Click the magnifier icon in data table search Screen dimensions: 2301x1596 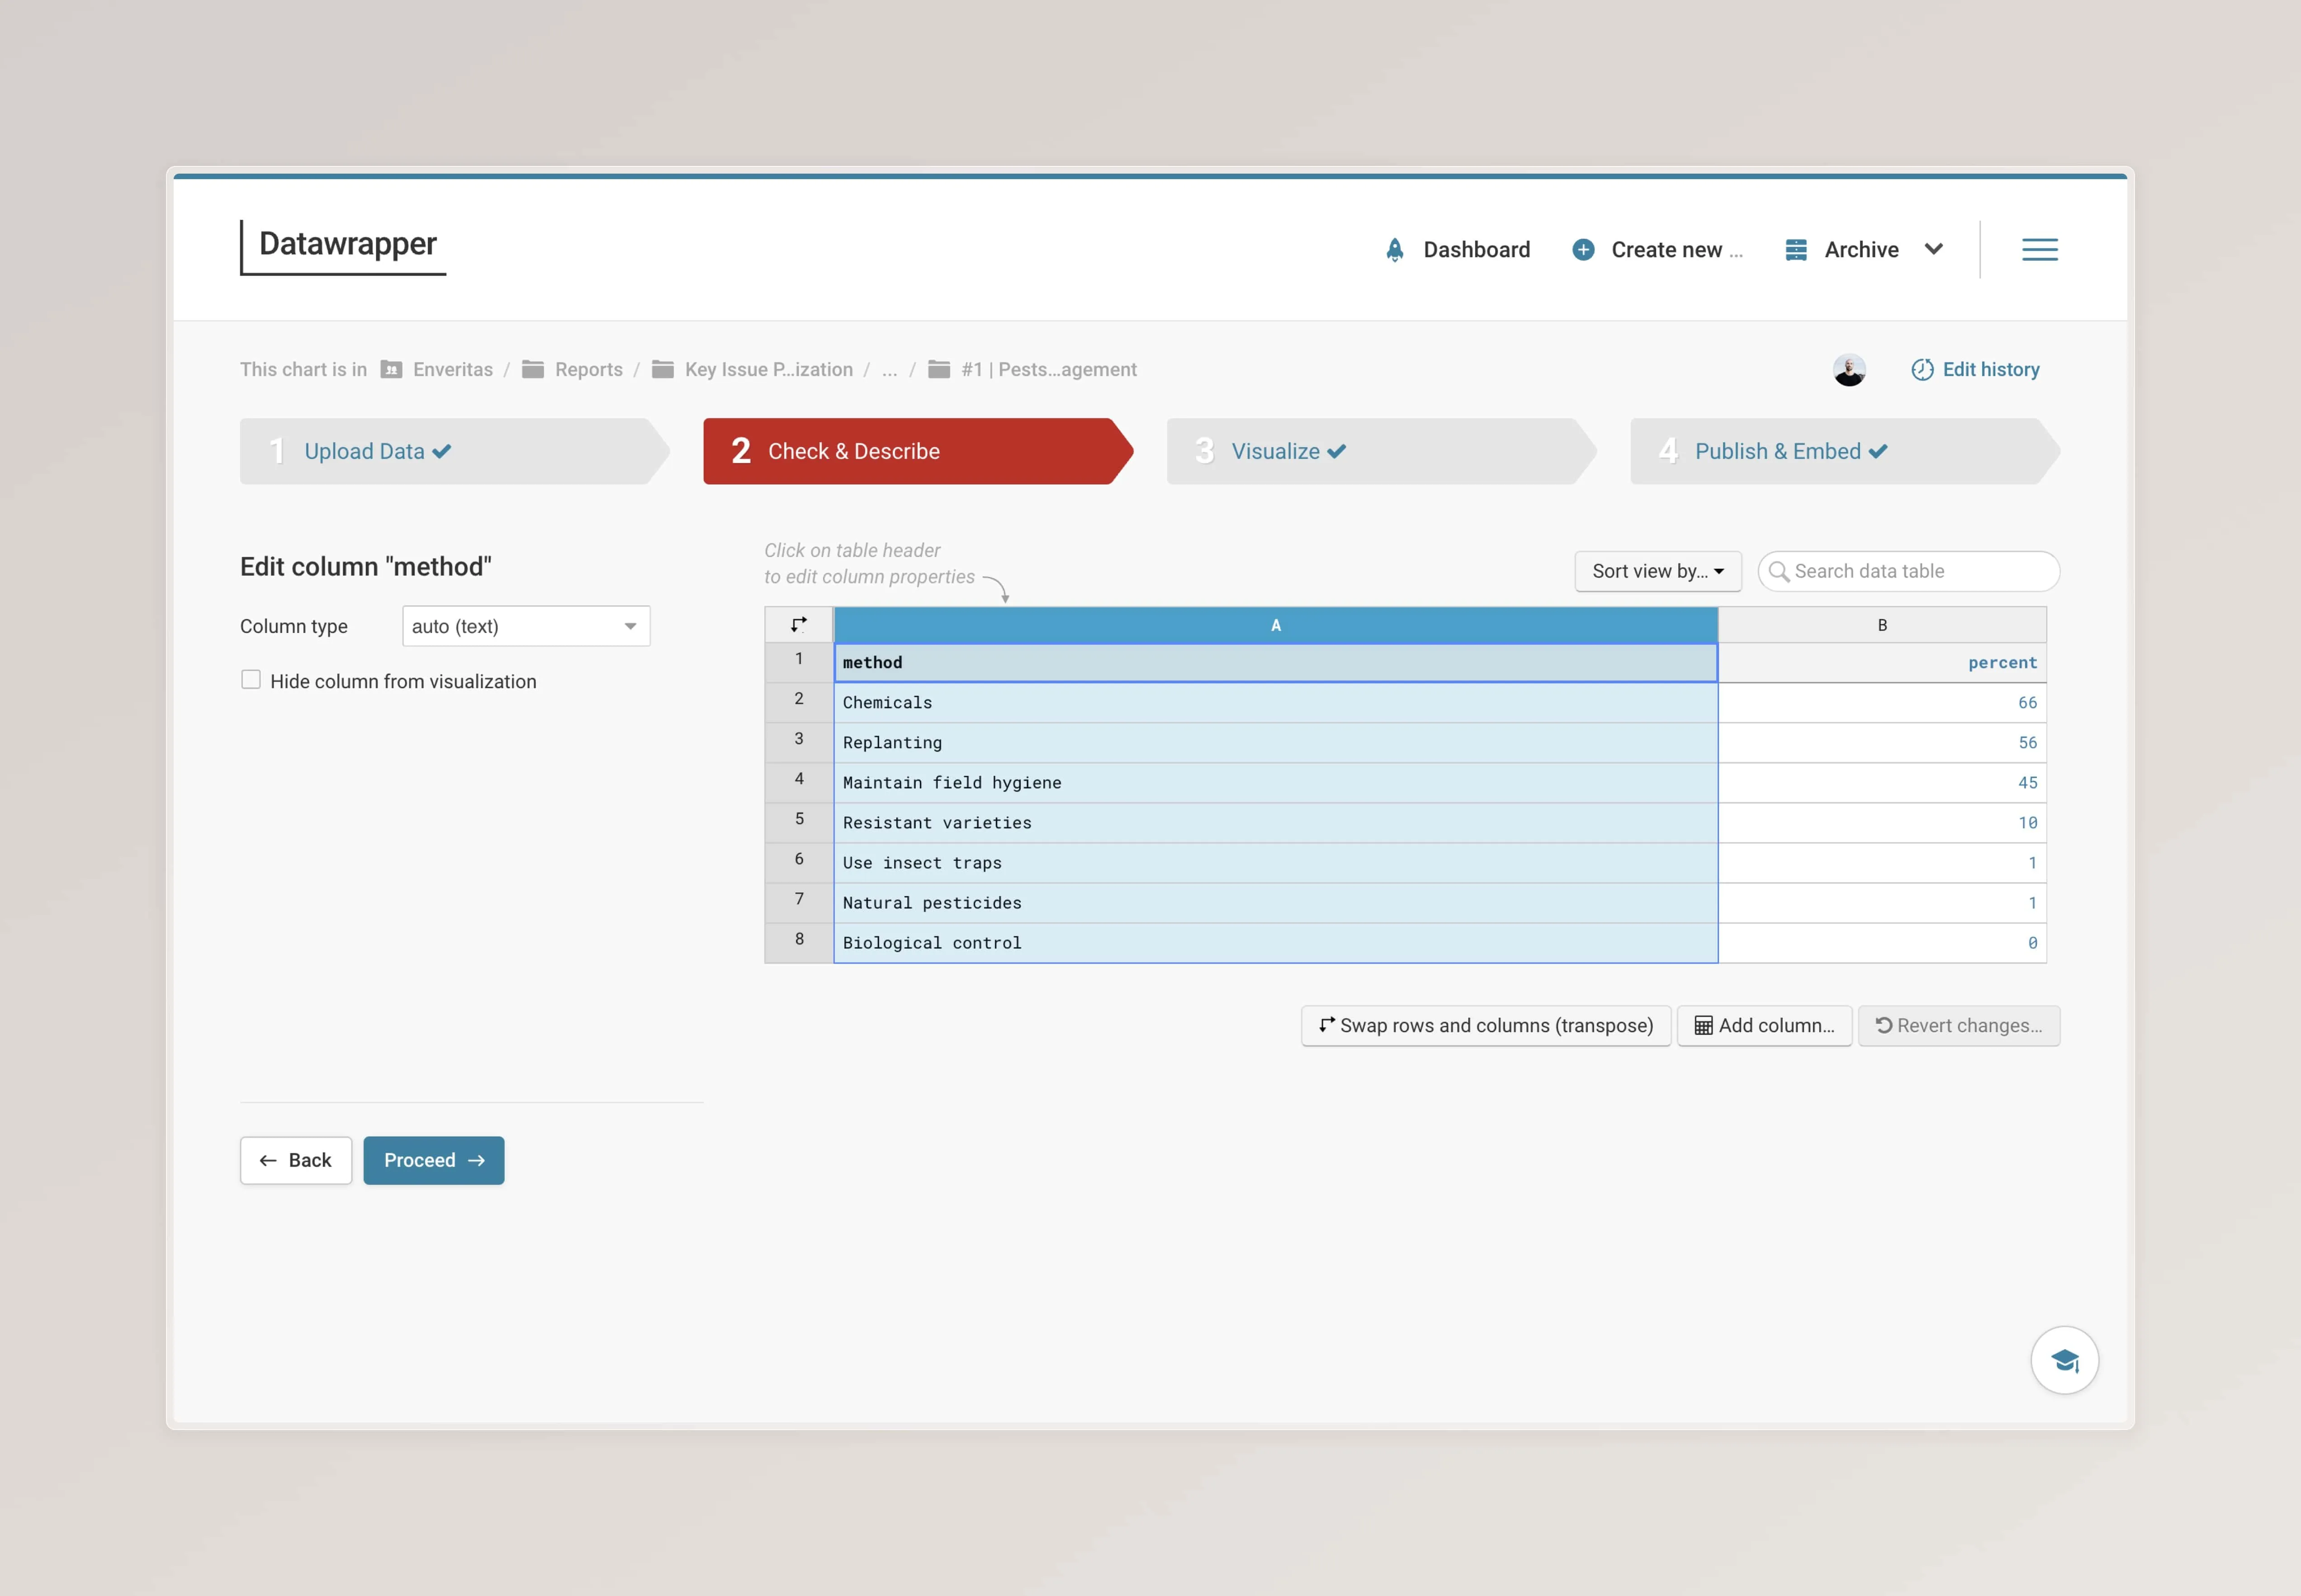[1781, 571]
